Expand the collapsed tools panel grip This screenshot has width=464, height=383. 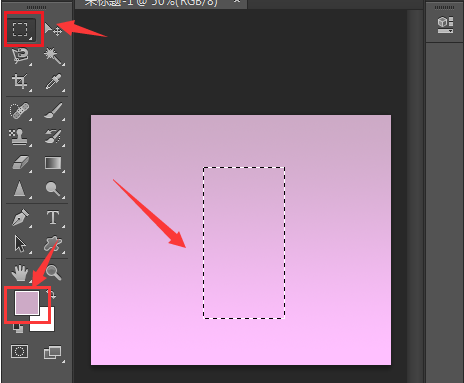pyautogui.click(x=36, y=7)
